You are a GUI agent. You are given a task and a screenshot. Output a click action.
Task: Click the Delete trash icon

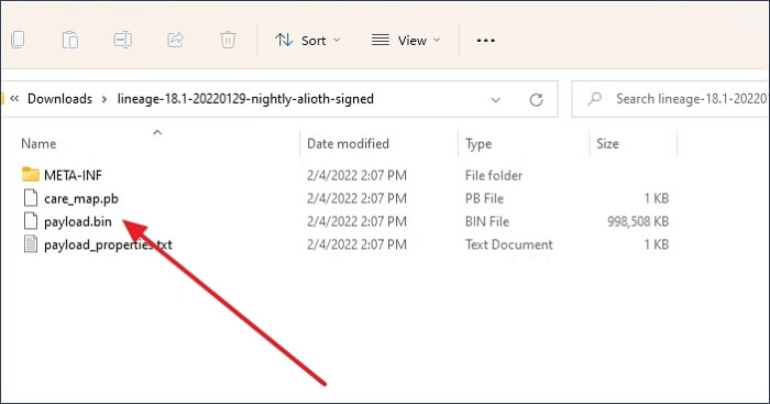point(228,40)
